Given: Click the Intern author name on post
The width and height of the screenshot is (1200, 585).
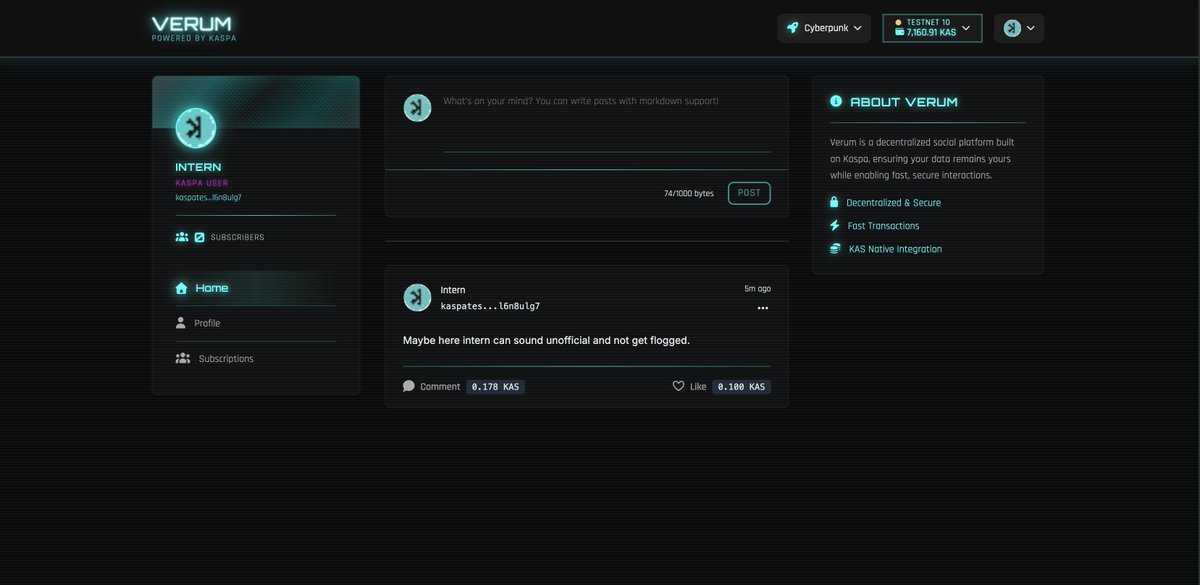Looking at the screenshot, I should coord(453,290).
